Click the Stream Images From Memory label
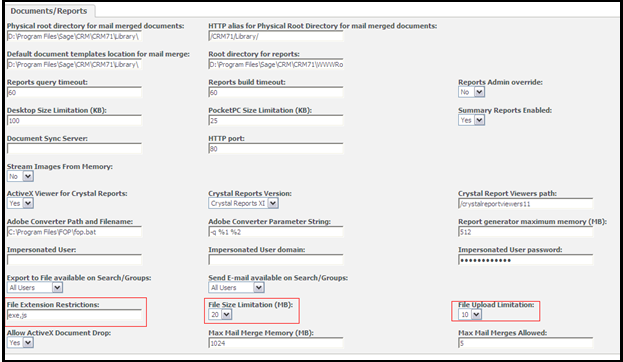623x362 pixels. click(x=60, y=167)
